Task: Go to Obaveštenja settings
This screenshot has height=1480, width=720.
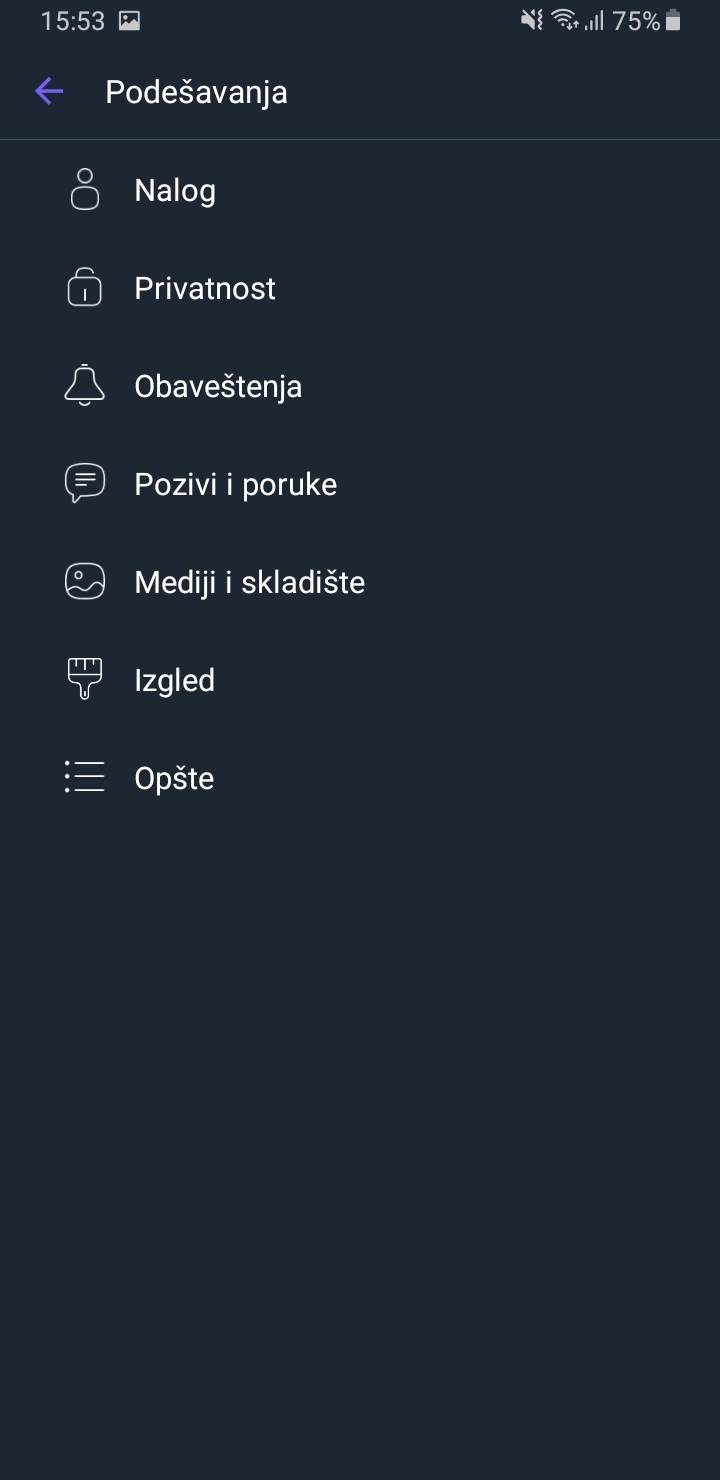Action: point(218,386)
